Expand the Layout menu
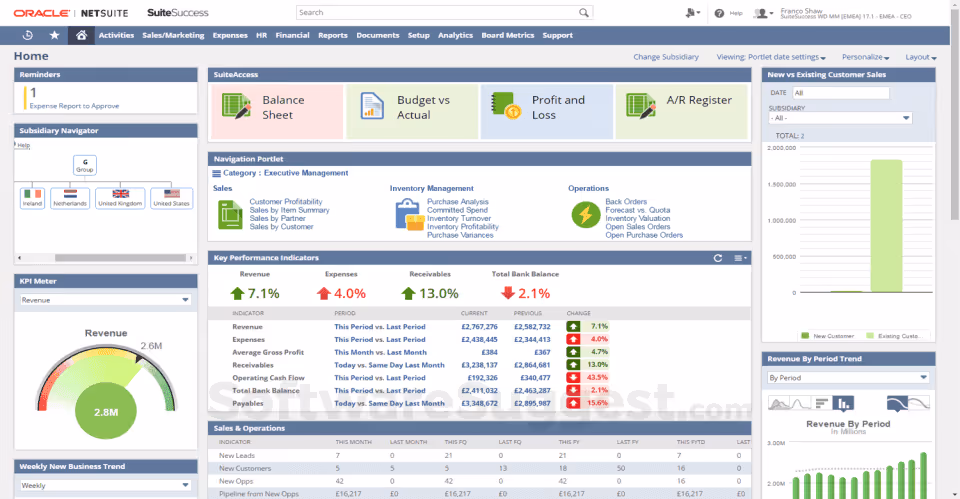Viewport: 960px width, 499px height. (x=921, y=57)
